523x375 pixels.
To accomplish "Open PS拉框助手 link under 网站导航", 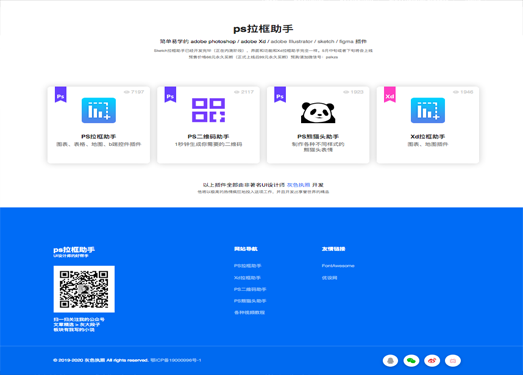I will pyautogui.click(x=247, y=266).
